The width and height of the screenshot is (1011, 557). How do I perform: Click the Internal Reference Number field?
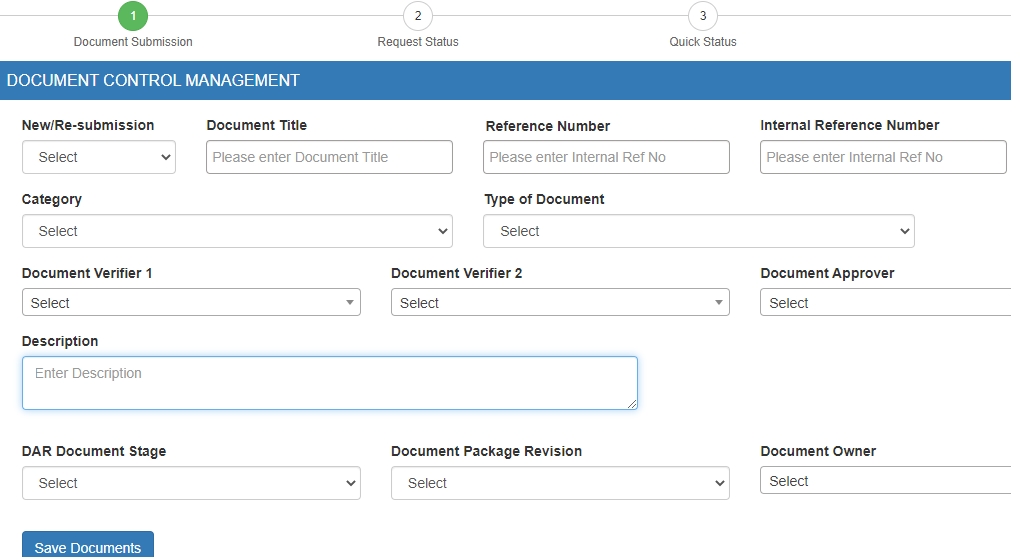click(x=883, y=157)
